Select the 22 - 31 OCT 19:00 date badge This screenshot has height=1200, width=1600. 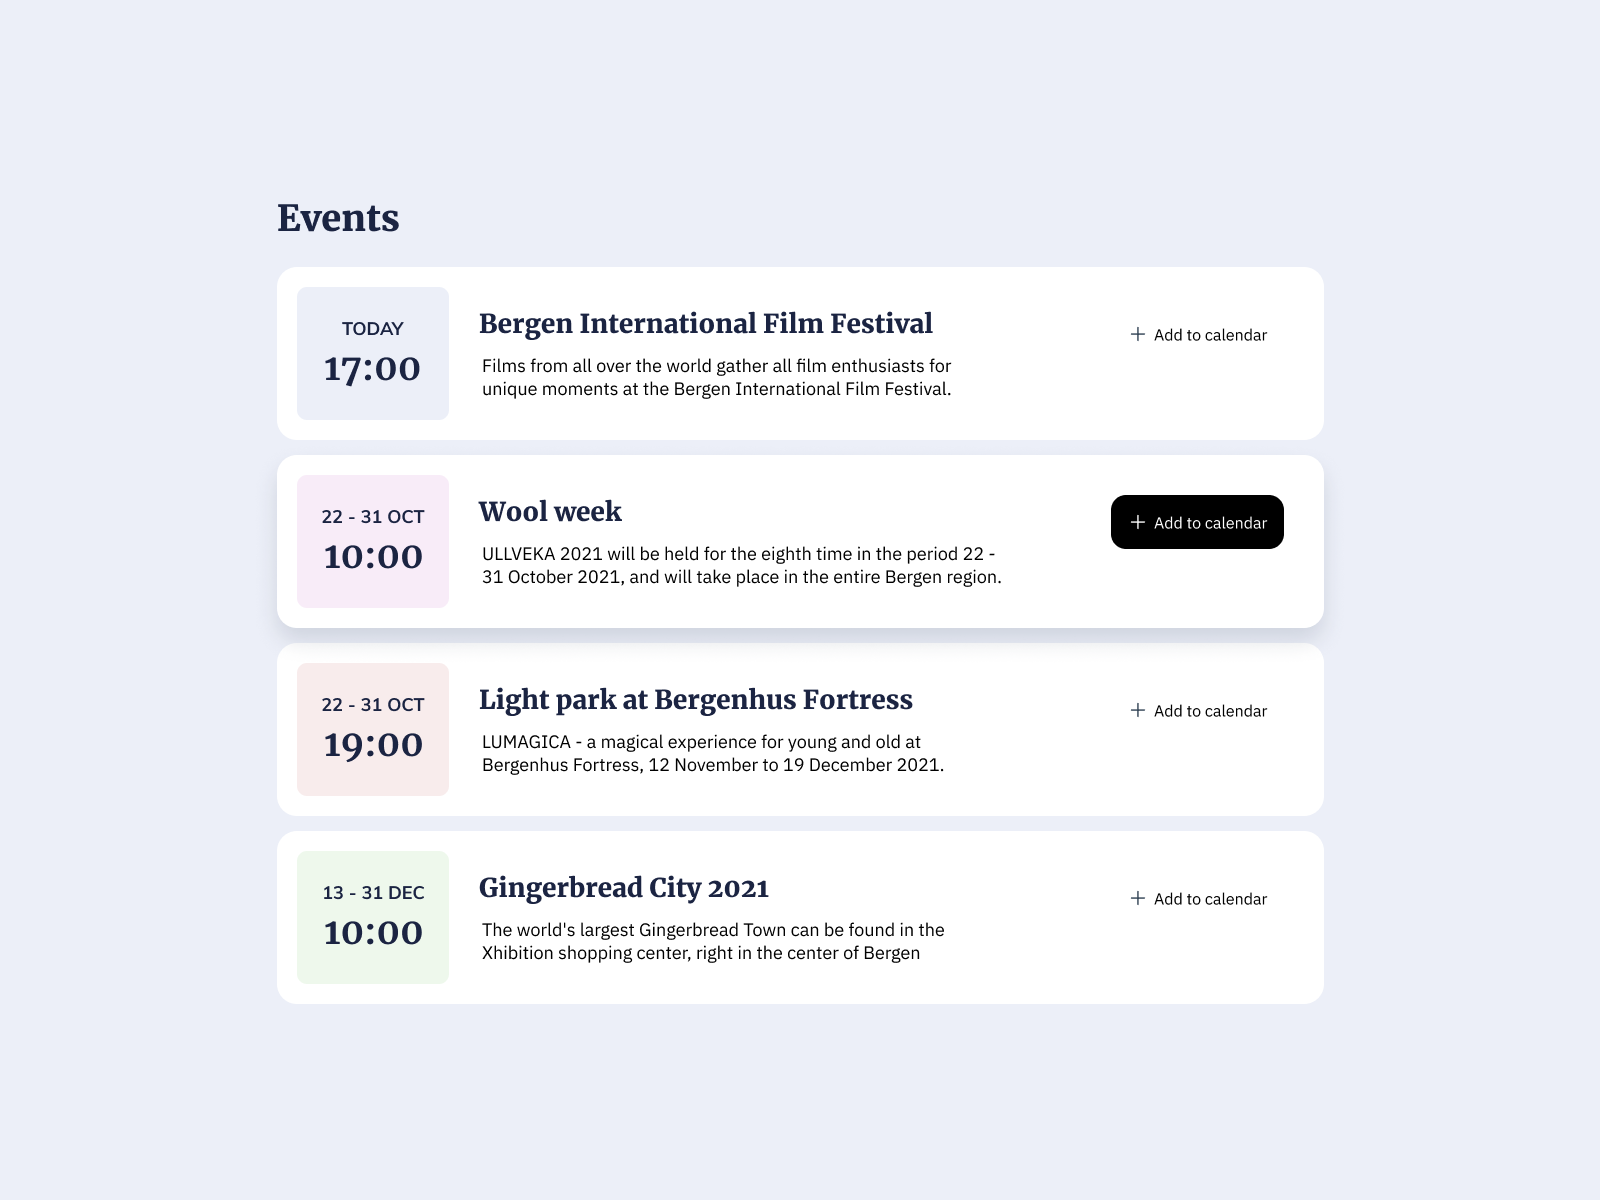[x=372, y=727]
